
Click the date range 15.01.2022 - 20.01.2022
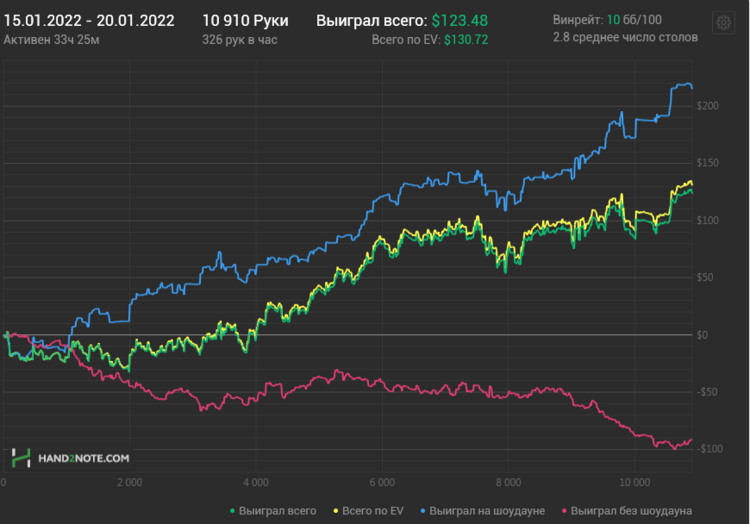click(x=89, y=21)
